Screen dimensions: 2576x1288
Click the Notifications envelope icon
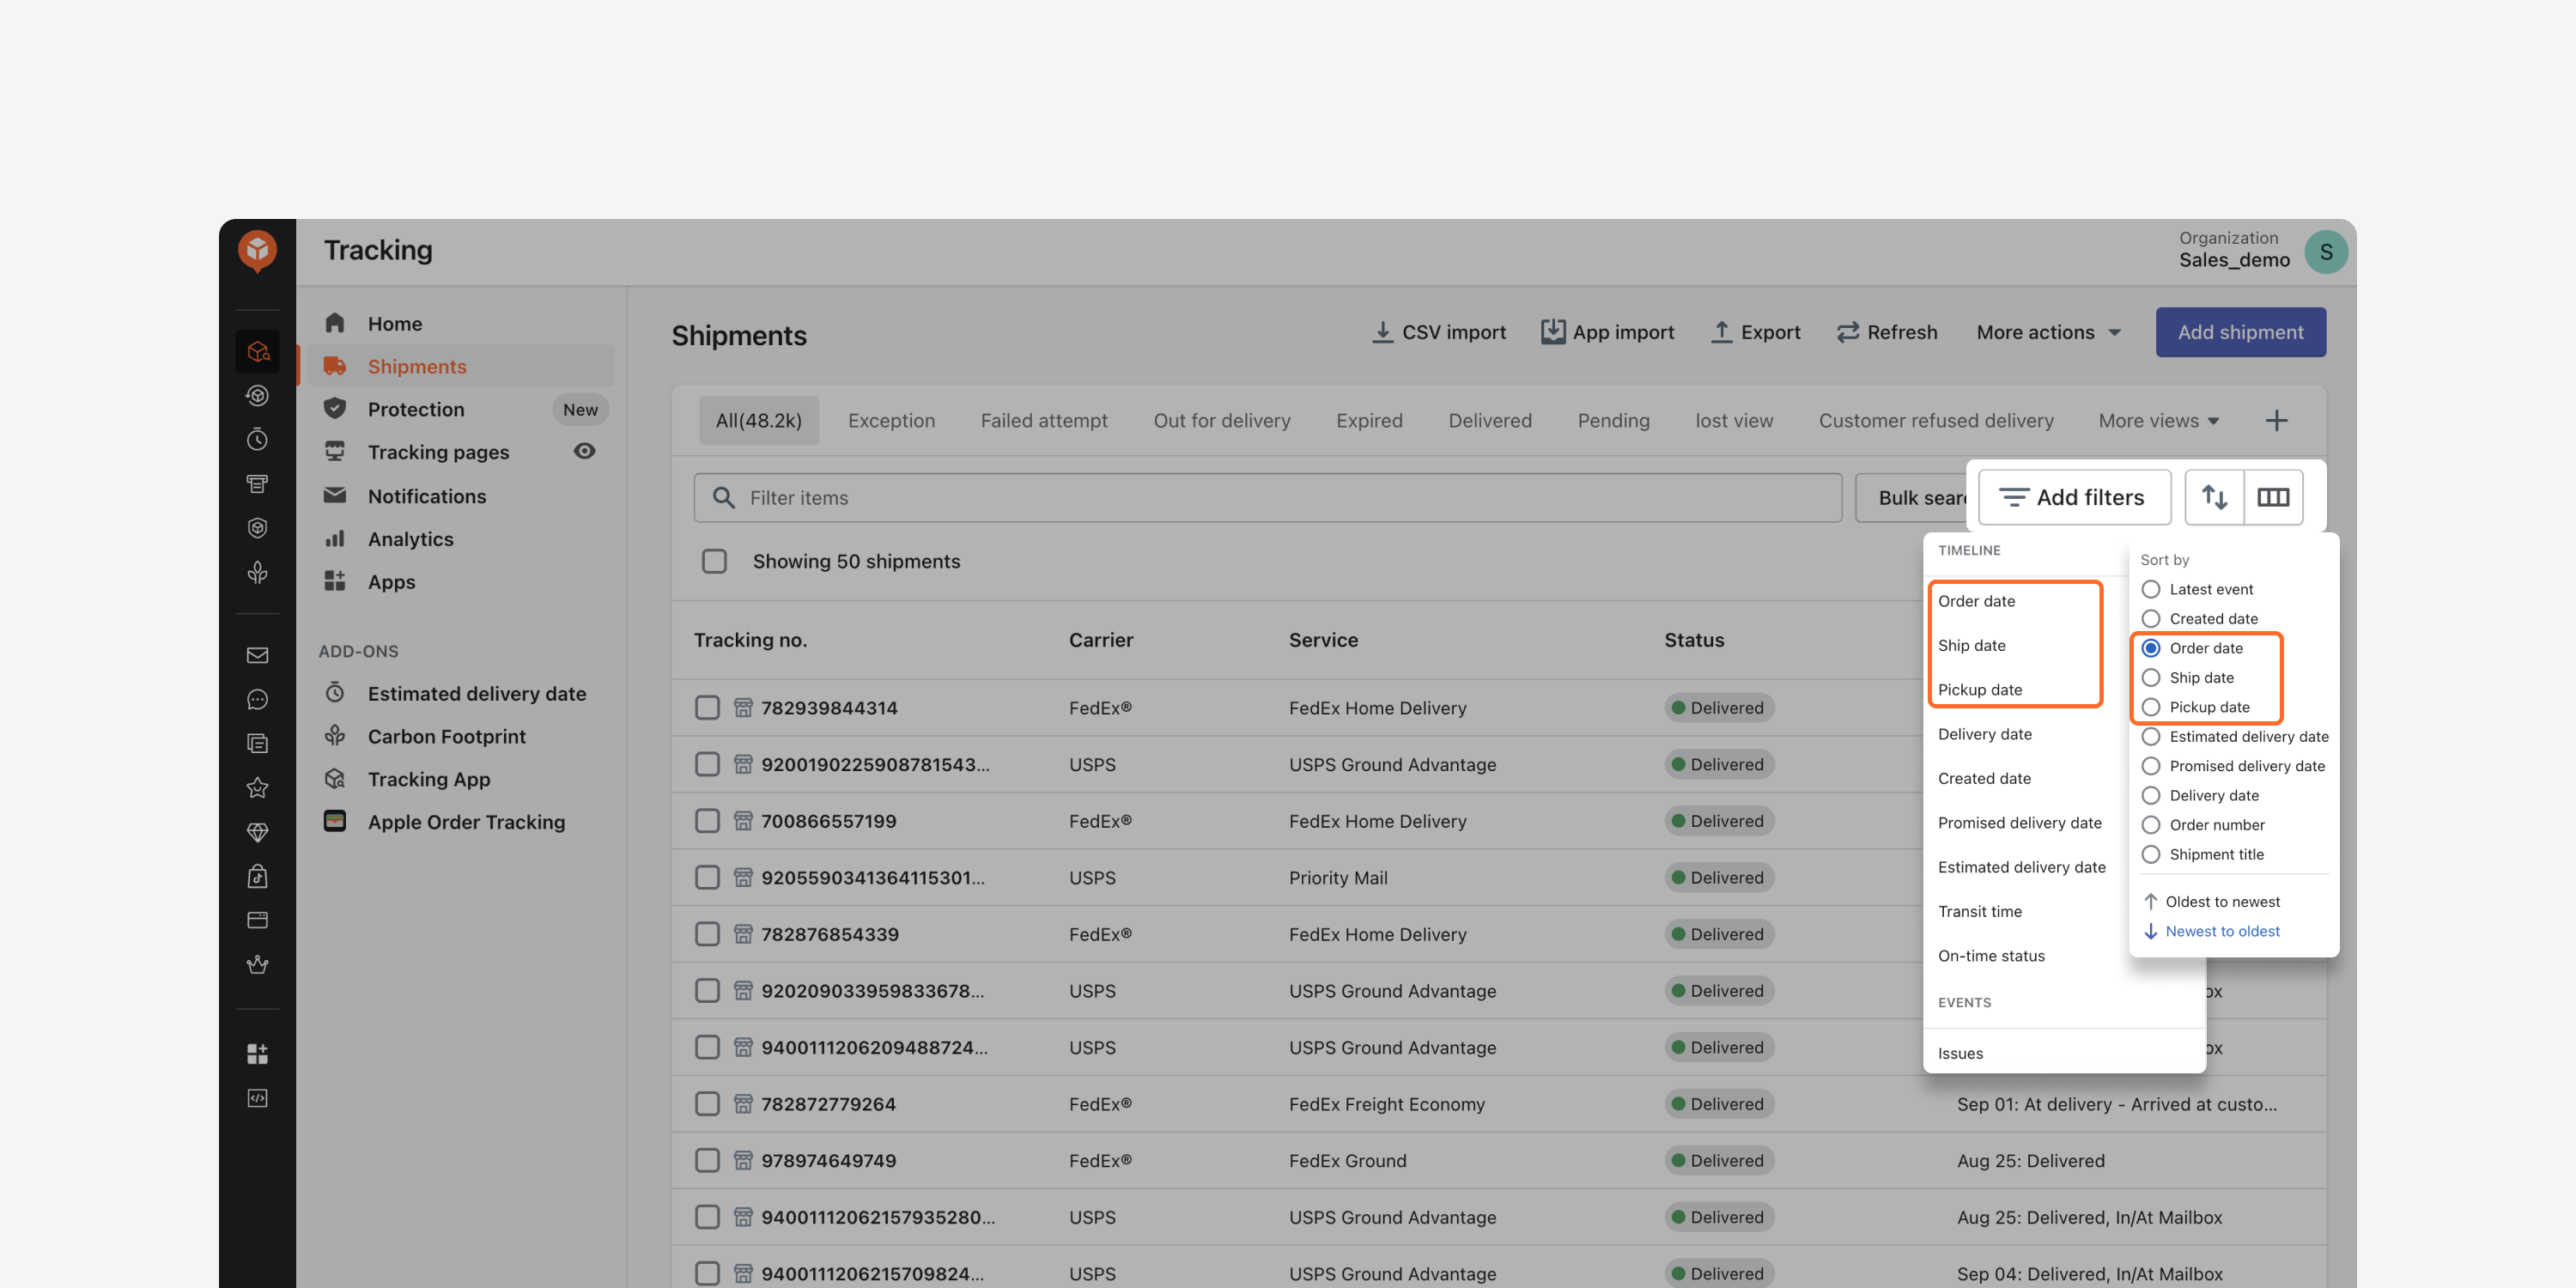(x=335, y=496)
